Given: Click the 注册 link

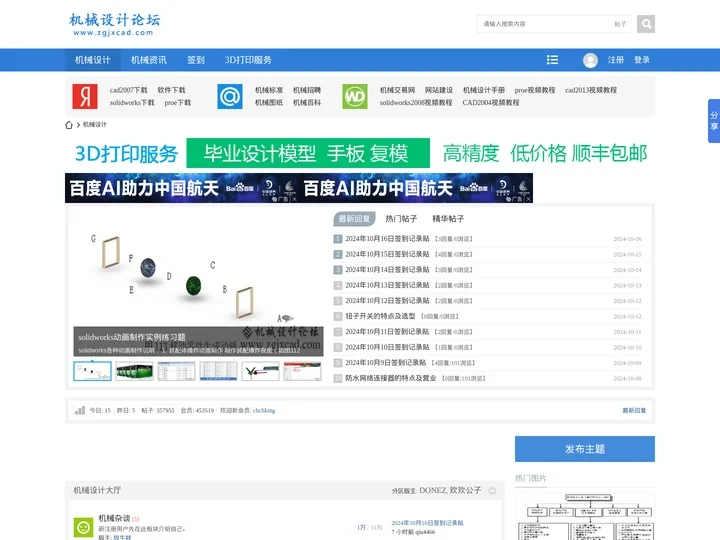Looking at the screenshot, I should (x=616, y=60).
